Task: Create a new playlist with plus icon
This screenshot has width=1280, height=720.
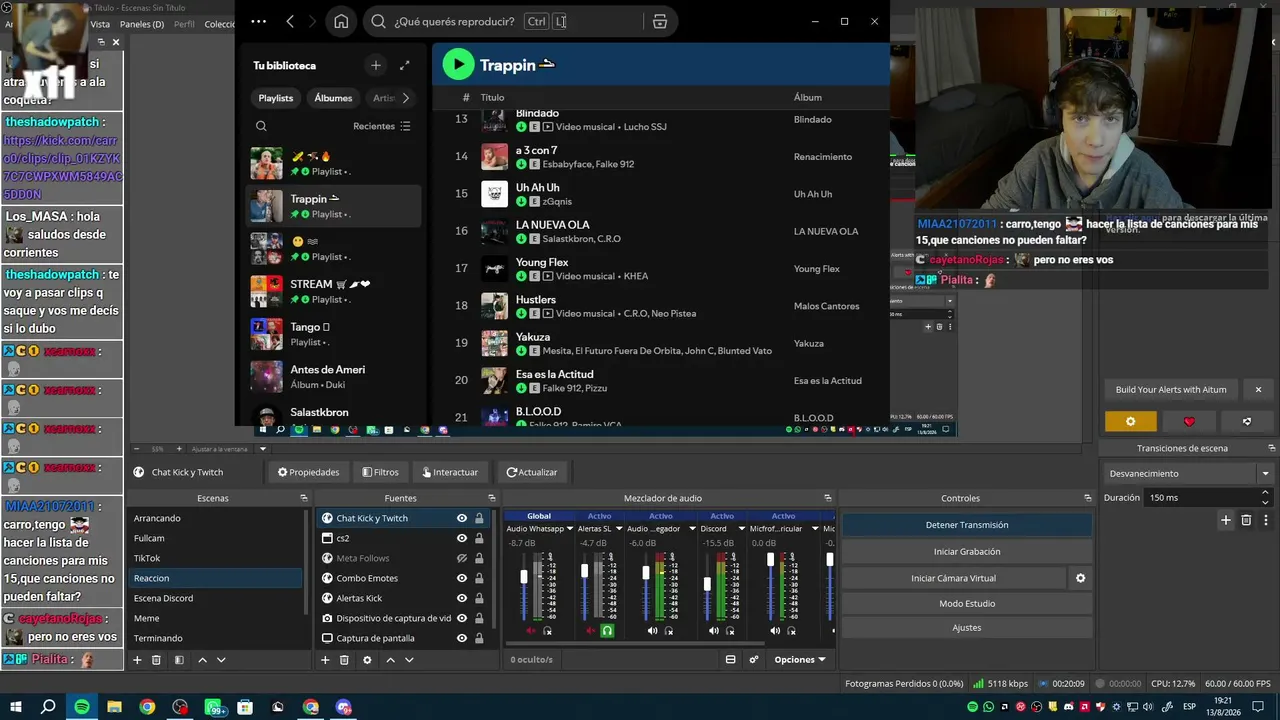Action: click(x=376, y=65)
